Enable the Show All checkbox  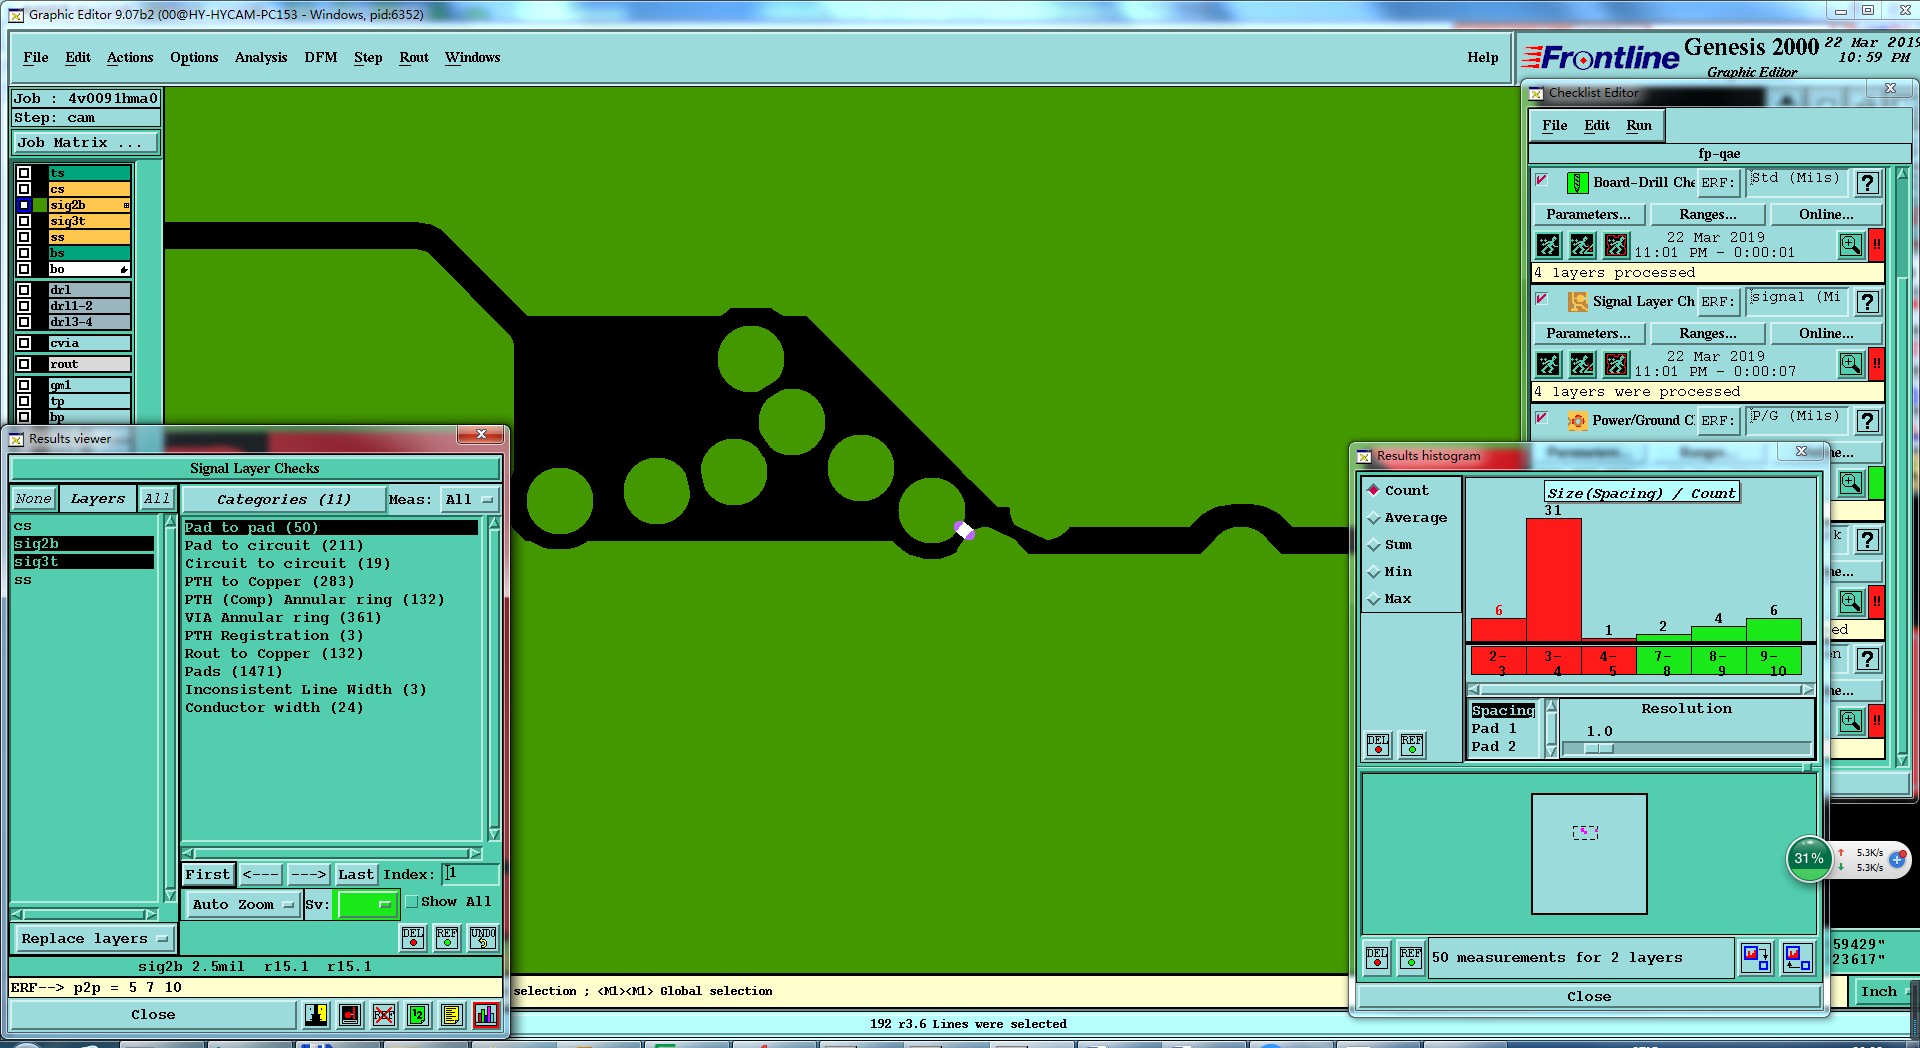pos(411,902)
